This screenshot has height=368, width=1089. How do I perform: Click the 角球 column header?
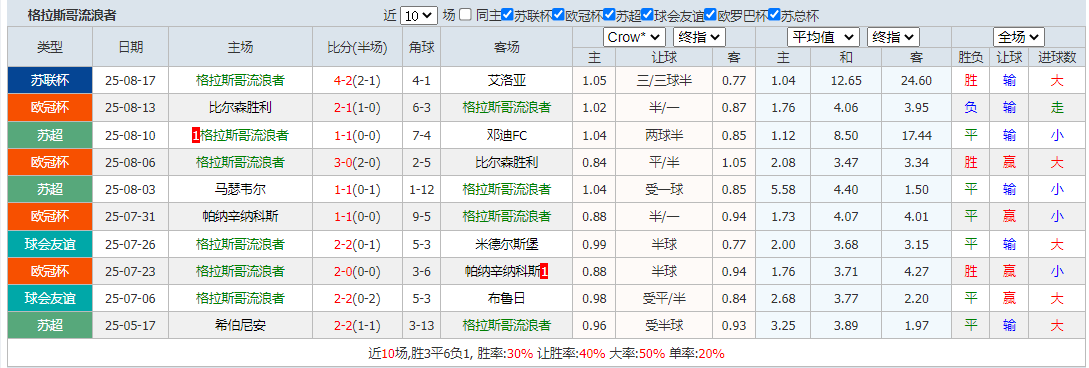click(x=421, y=47)
